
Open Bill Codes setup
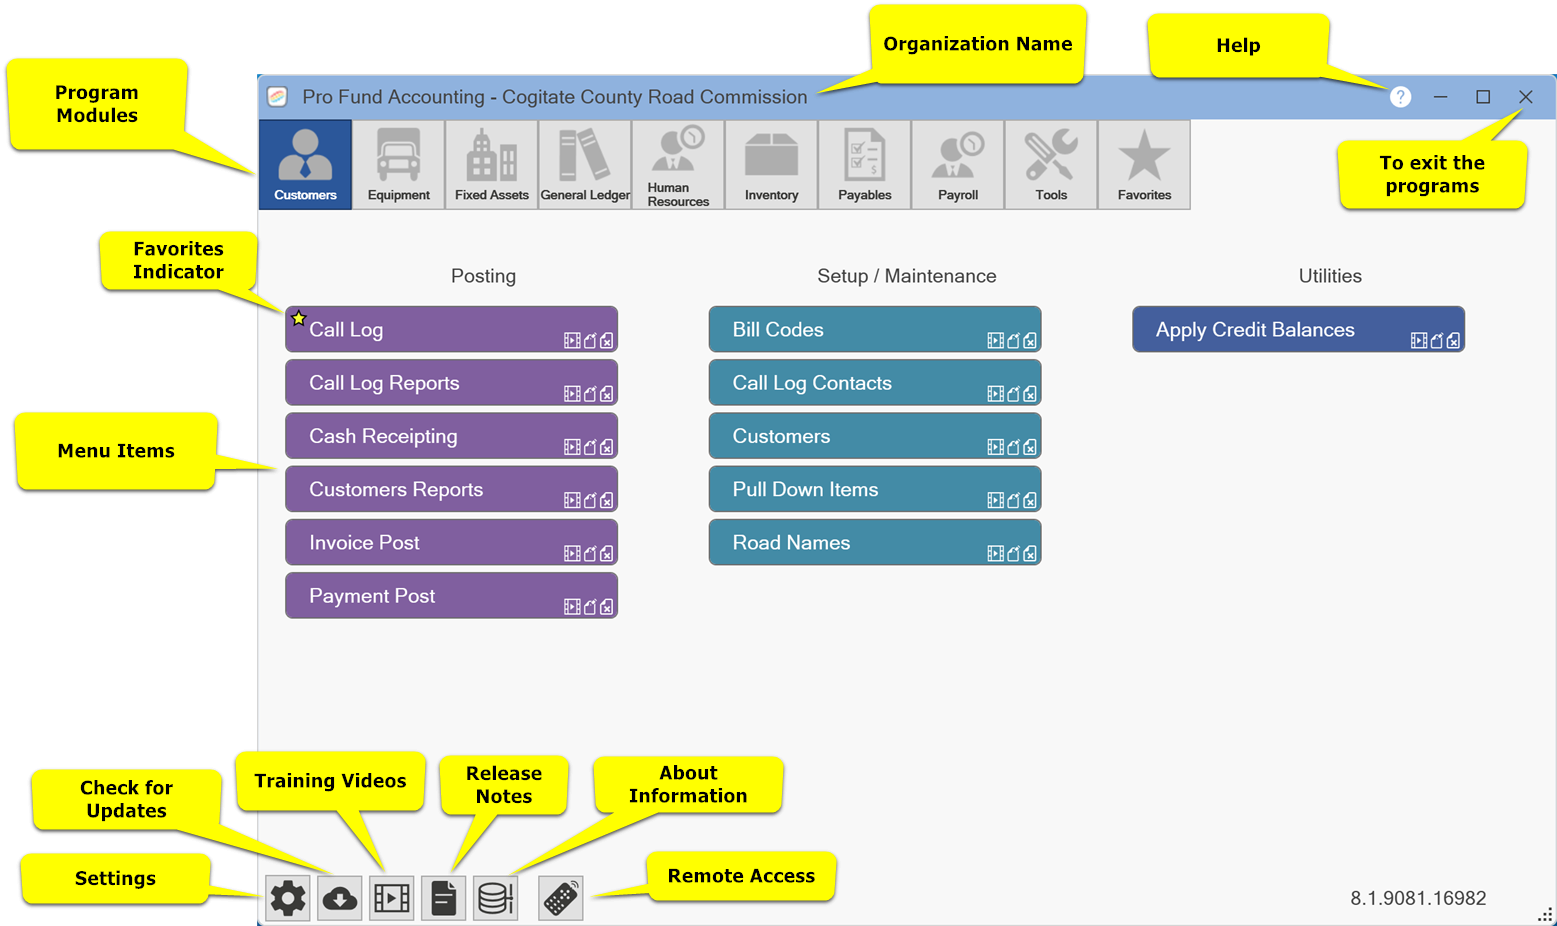[875, 329]
